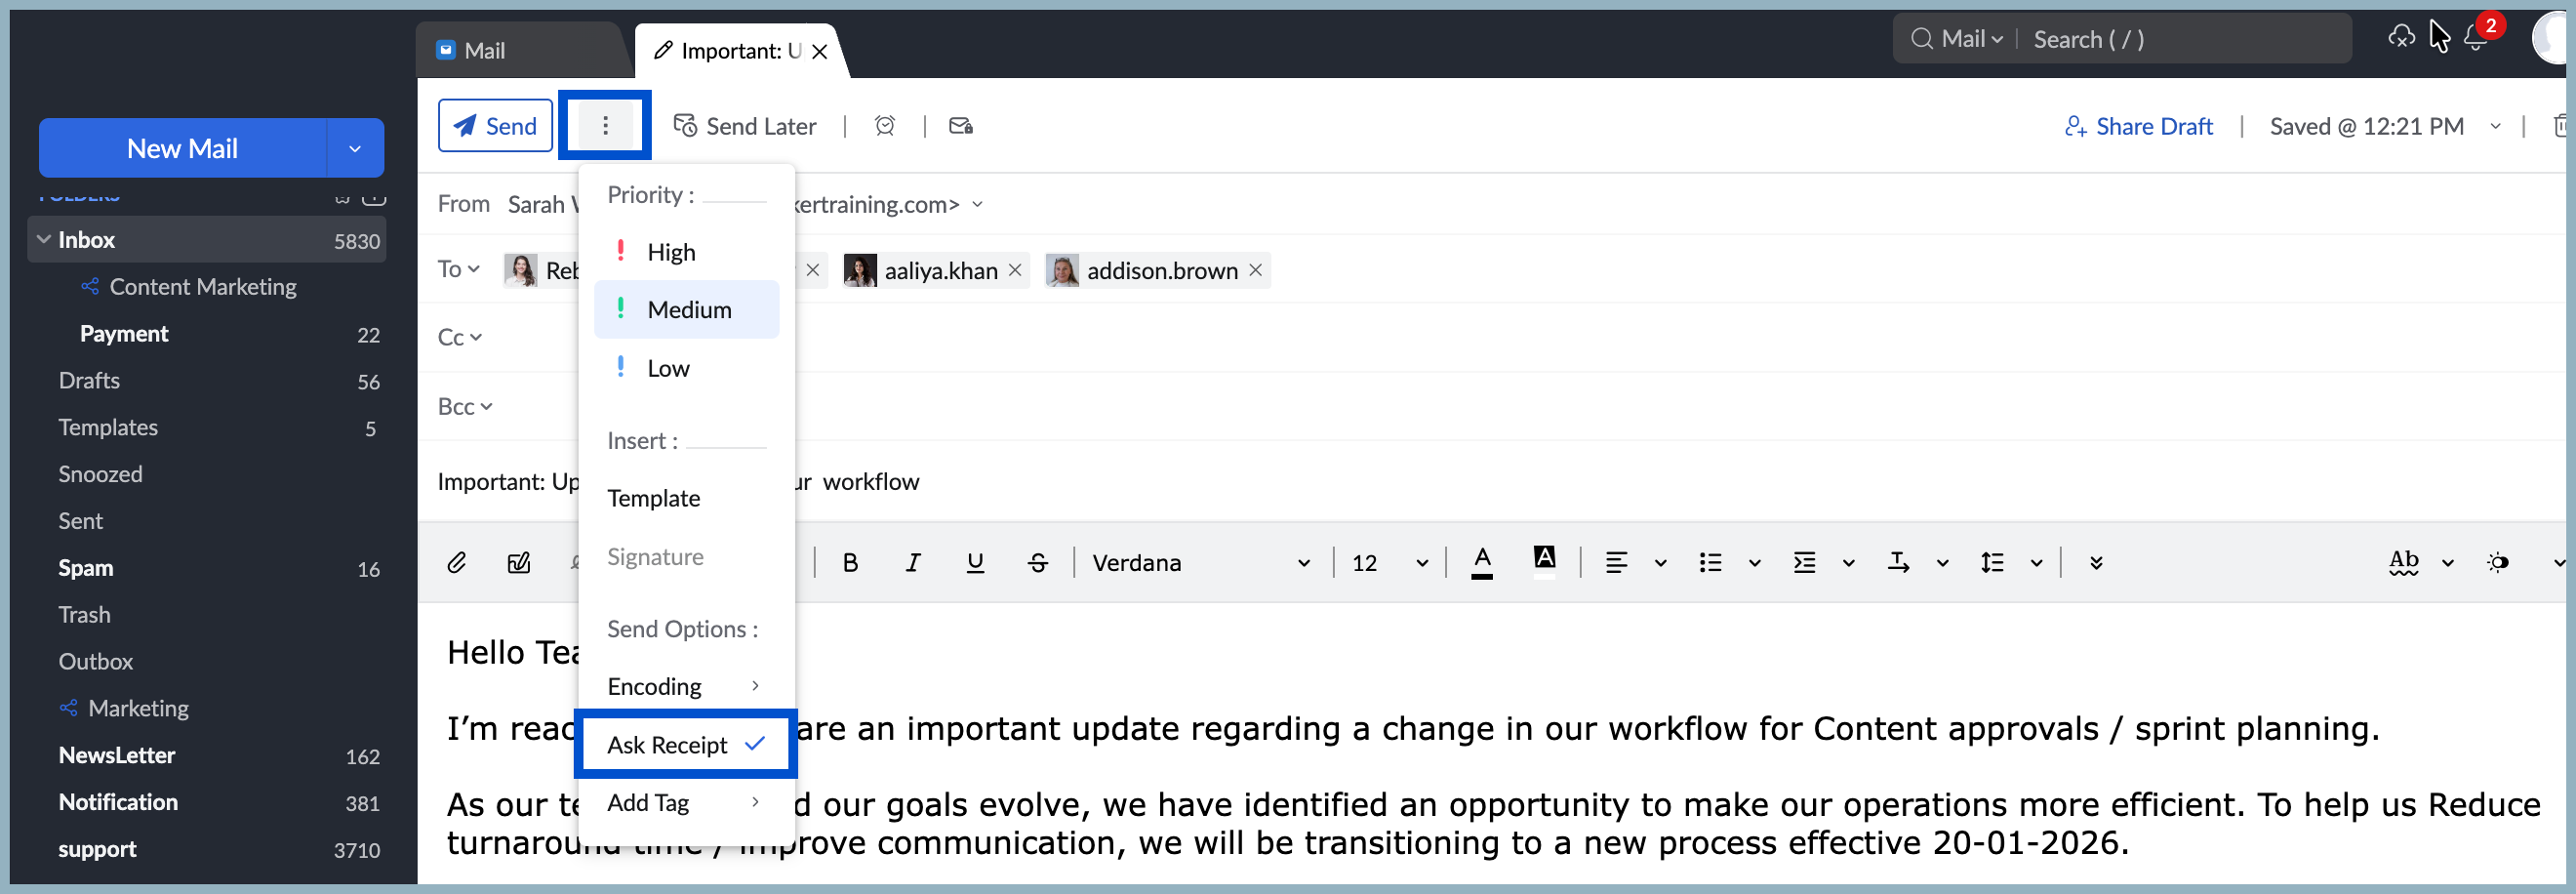Toggle bold formatting
The image size is (2576, 894).
click(x=850, y=563)
